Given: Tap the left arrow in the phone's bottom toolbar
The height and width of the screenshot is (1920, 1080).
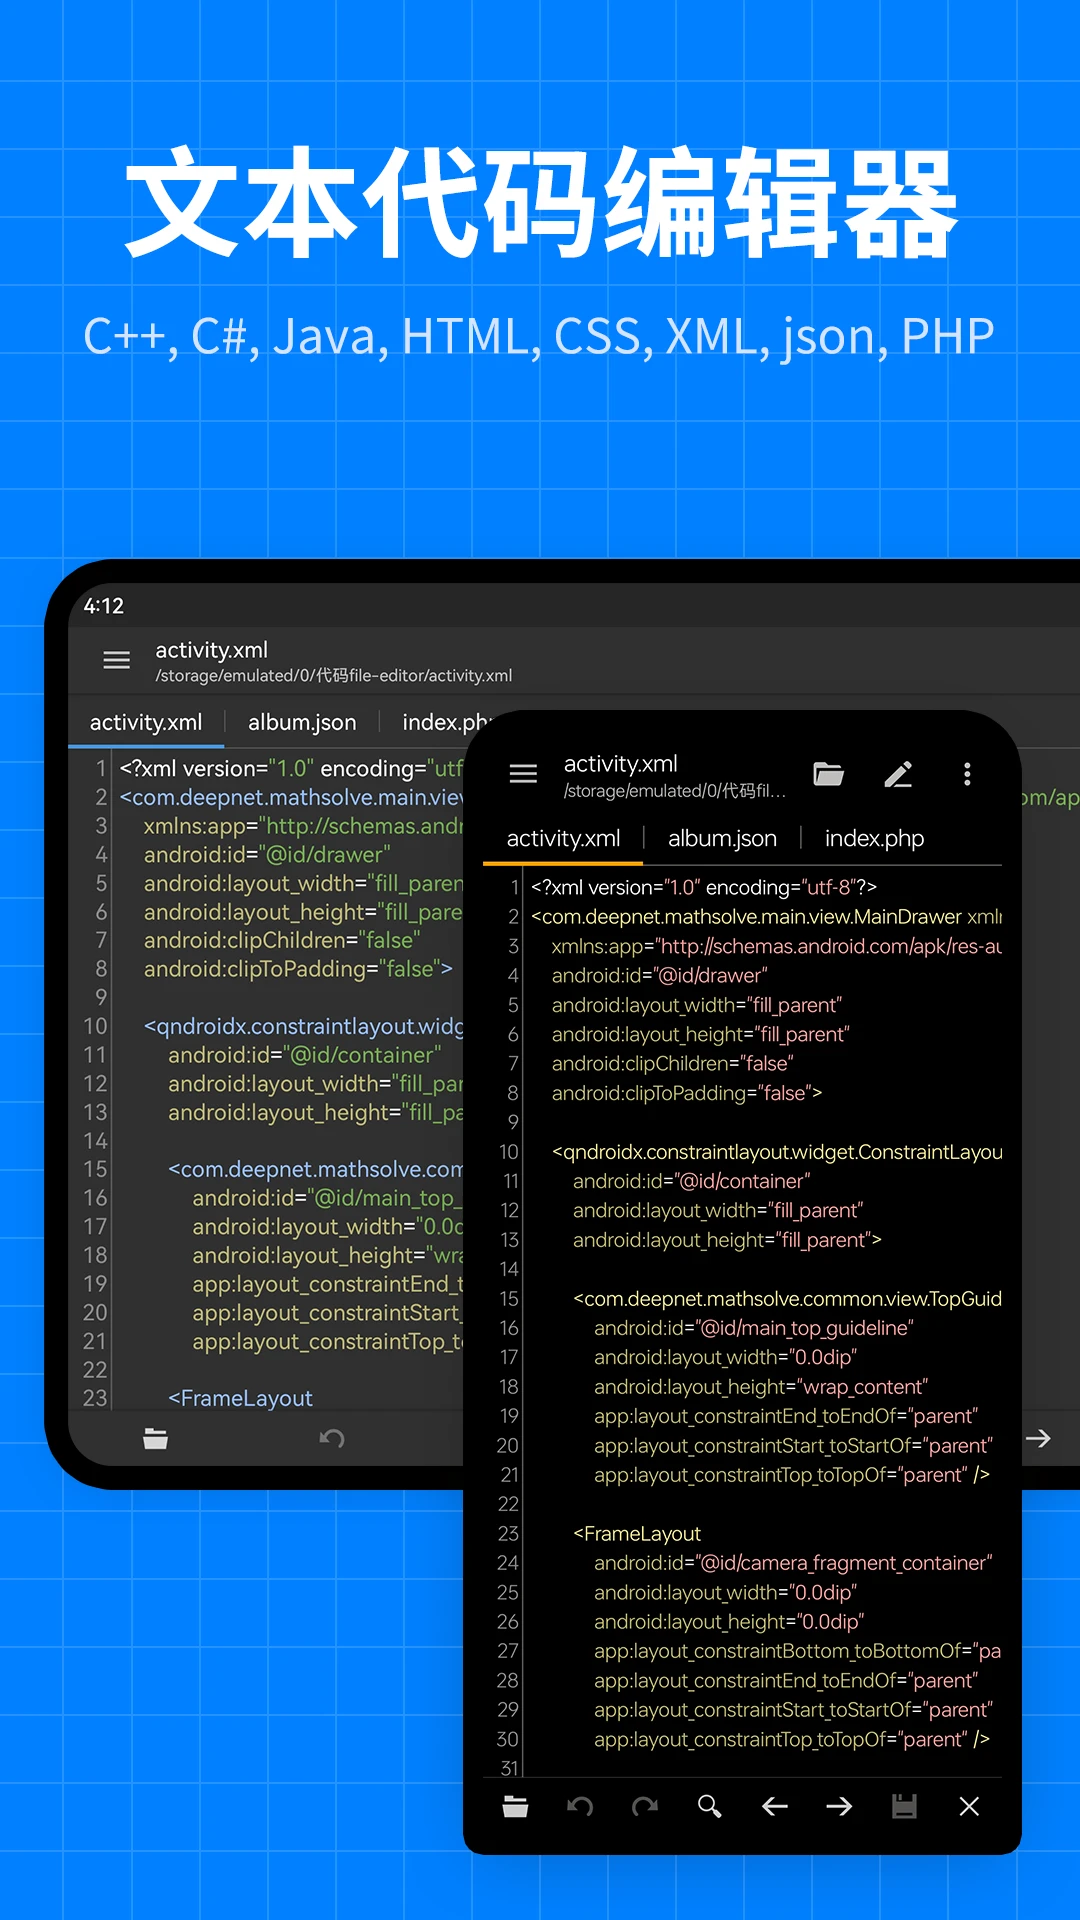Looking at the screenshot, I should pos(775,1806).
